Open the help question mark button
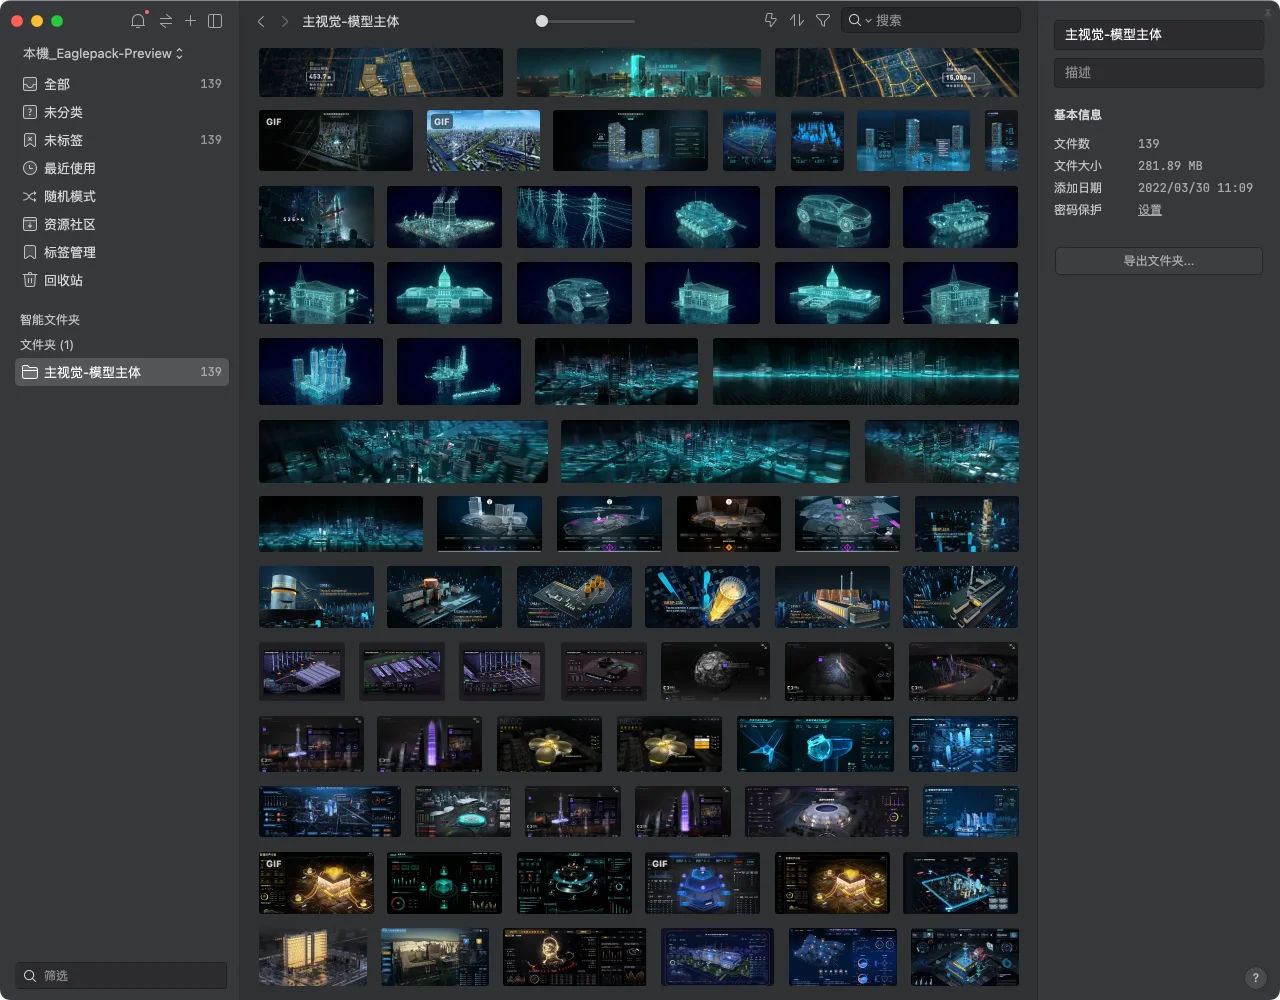This screenshot has width=1280, height=1000. (1255, 978)
